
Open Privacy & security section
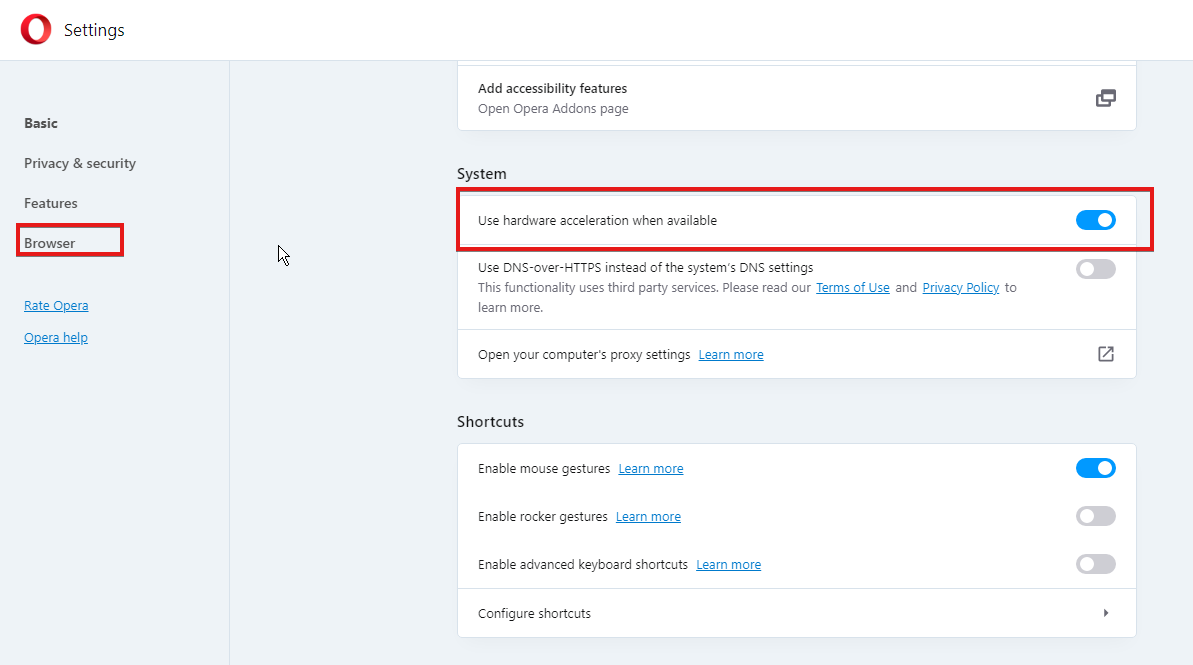click(80, 164)
